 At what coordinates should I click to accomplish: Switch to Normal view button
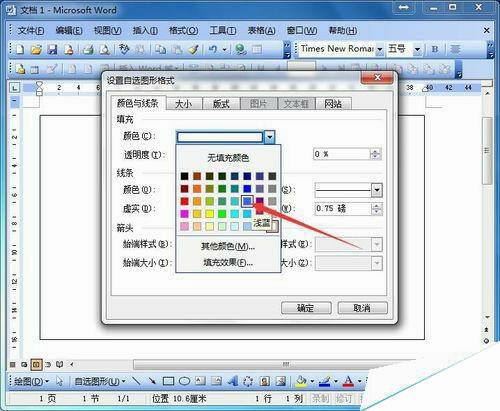coord(13,364)
